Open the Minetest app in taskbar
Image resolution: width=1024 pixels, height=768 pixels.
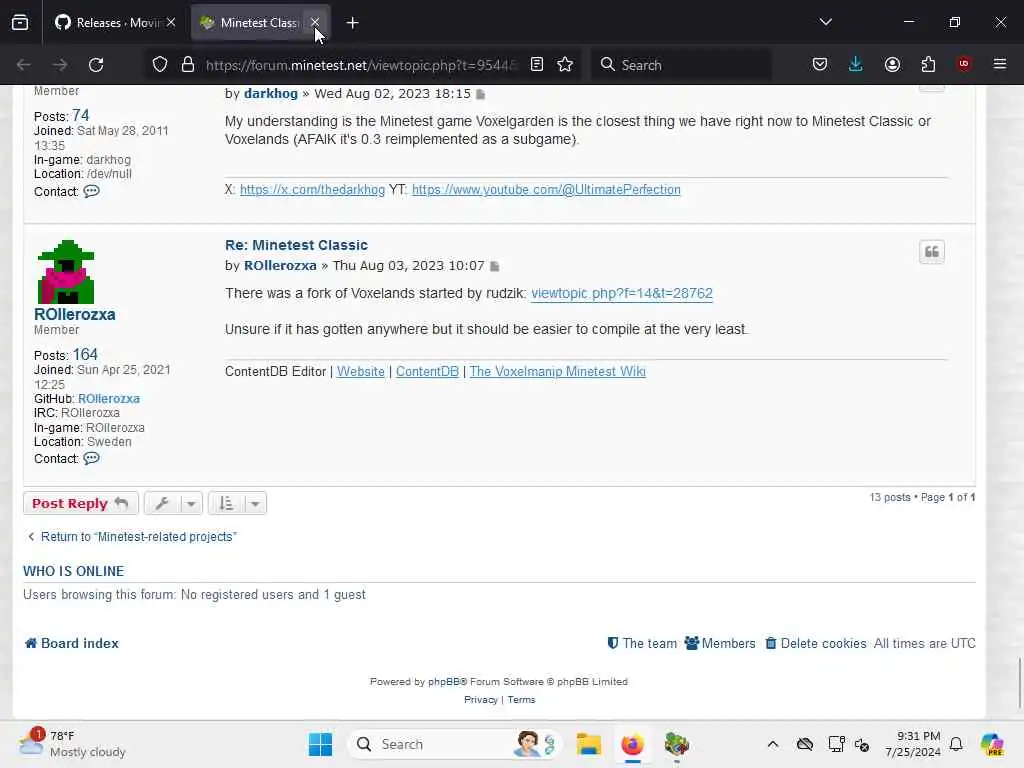677,744
